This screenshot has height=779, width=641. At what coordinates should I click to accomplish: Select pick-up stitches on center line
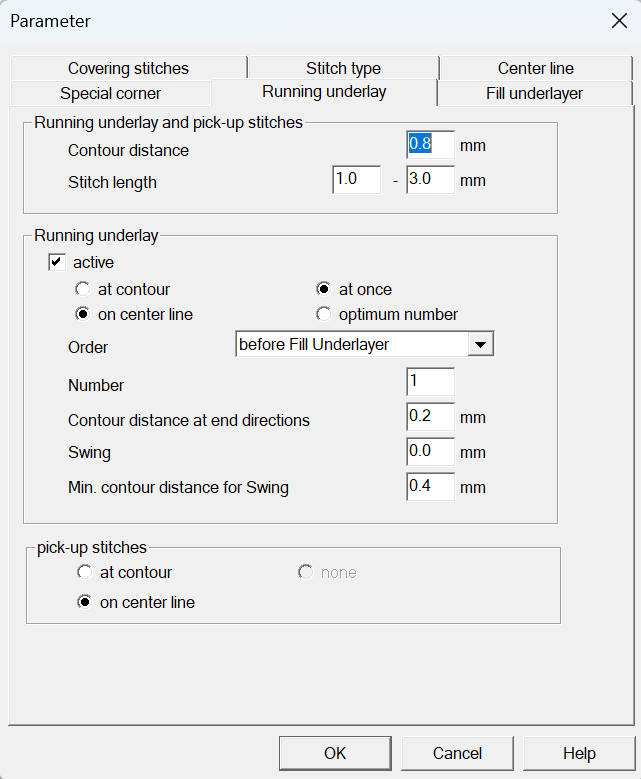coord(84,602)
